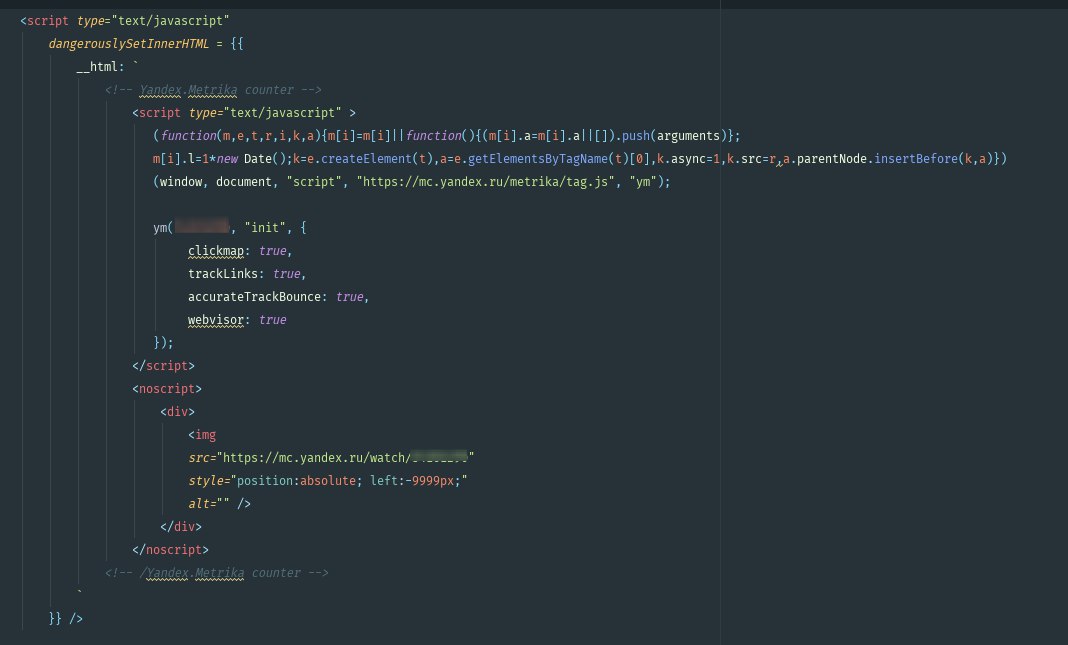
Task: Click the img tag name
Action: [x=205, y=435]
